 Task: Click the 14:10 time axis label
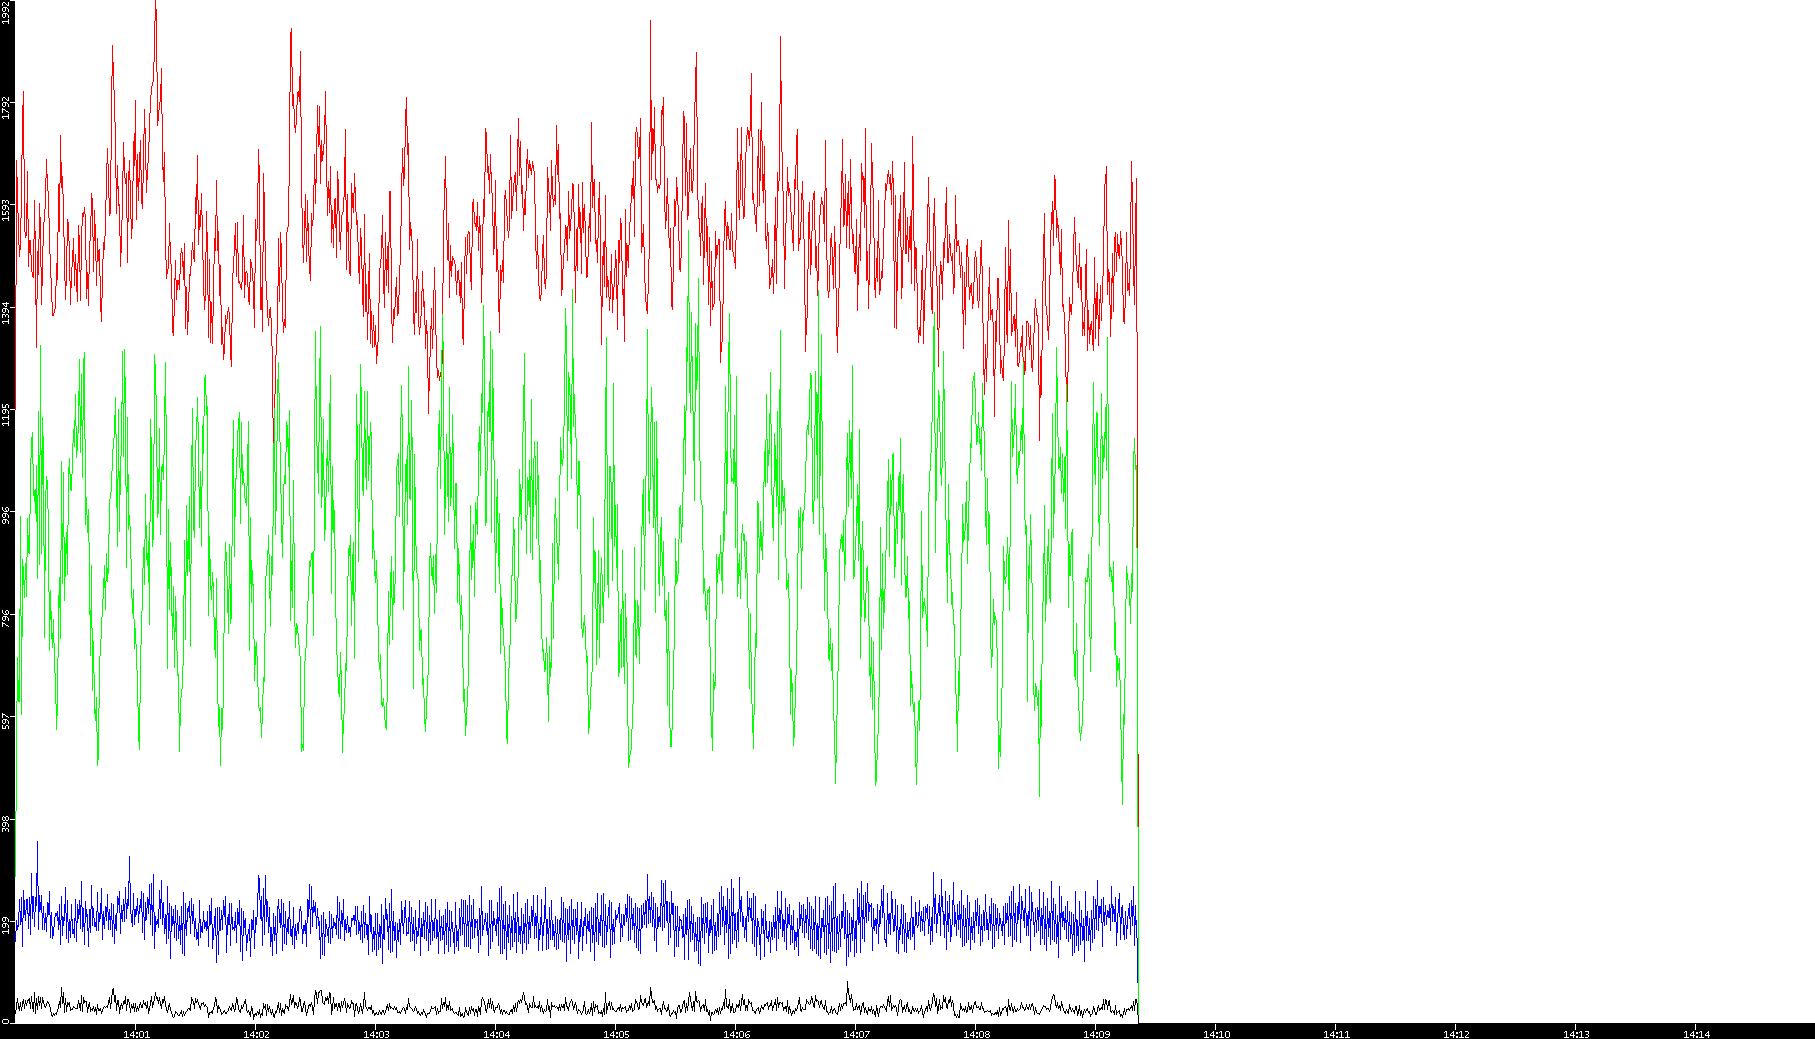1216,1034
